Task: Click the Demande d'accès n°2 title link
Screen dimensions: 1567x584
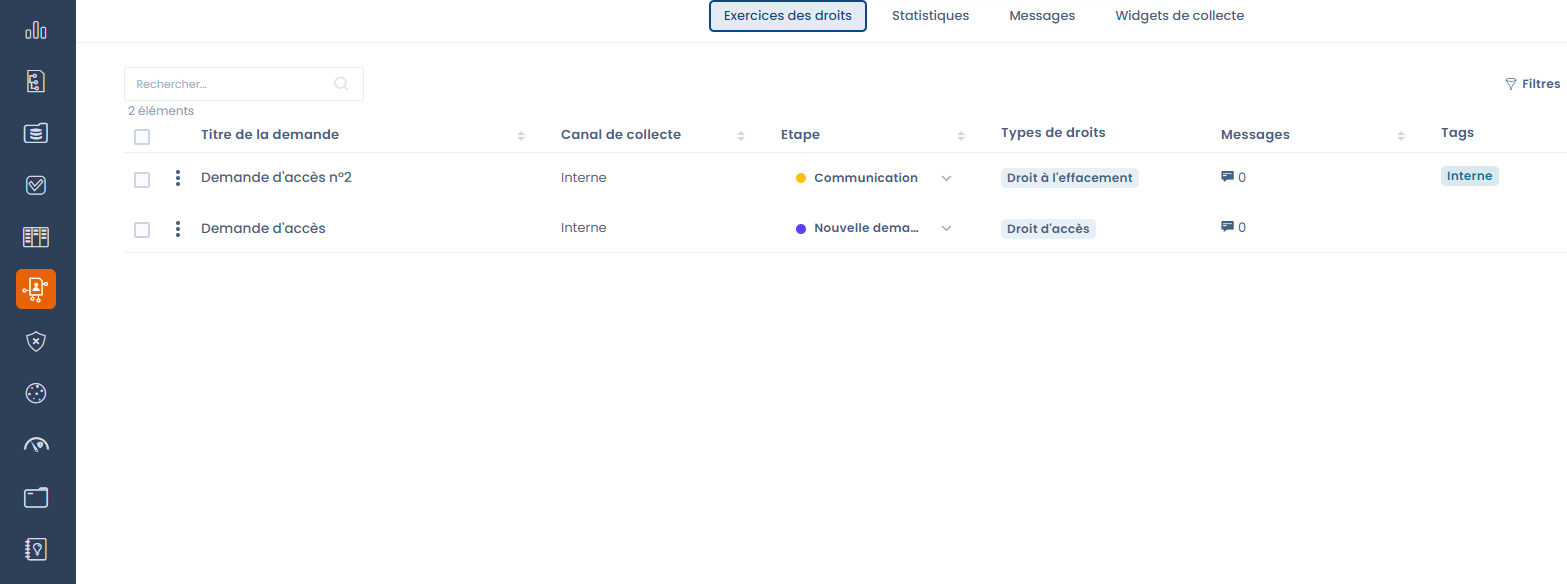Action: click(x=276, y=178)
